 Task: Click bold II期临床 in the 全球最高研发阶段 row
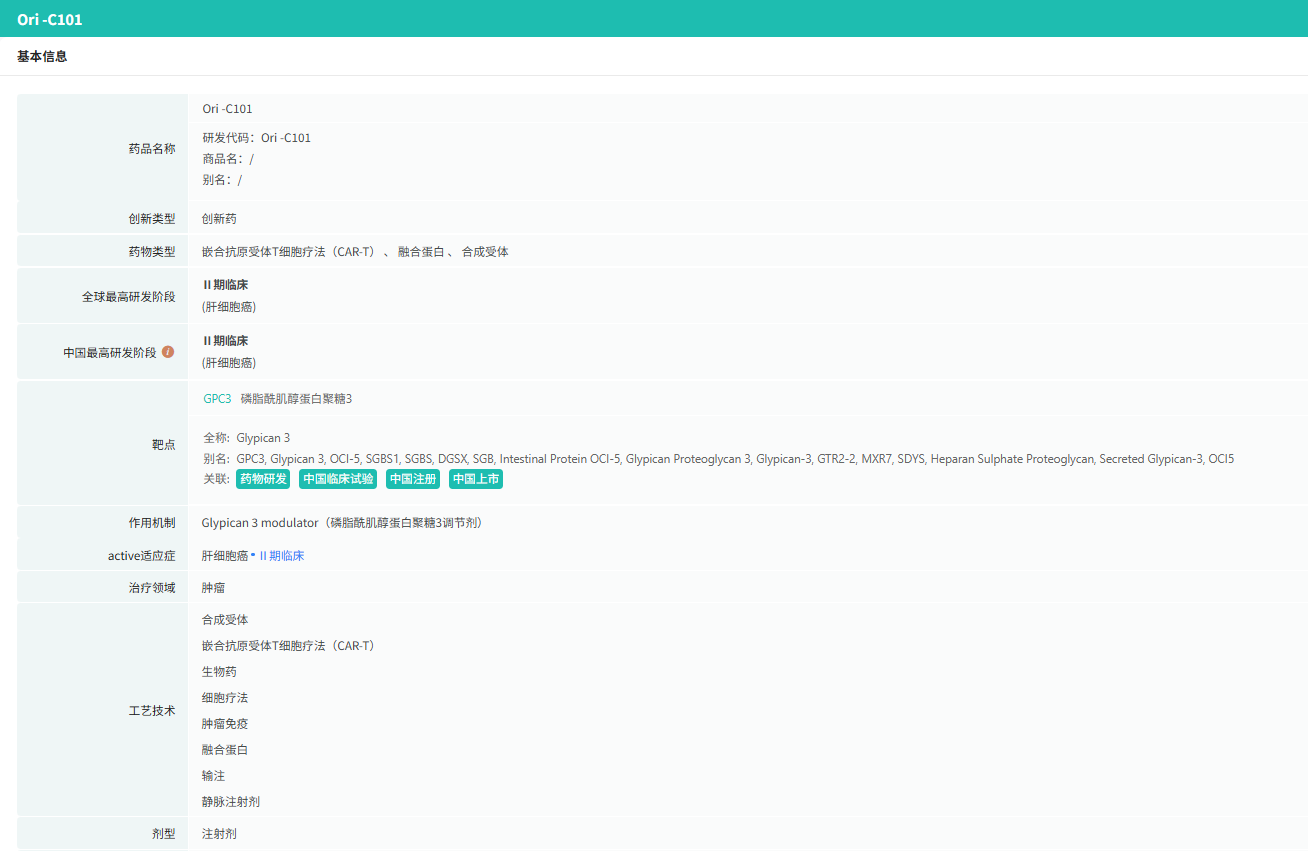[x=225, y=285]
